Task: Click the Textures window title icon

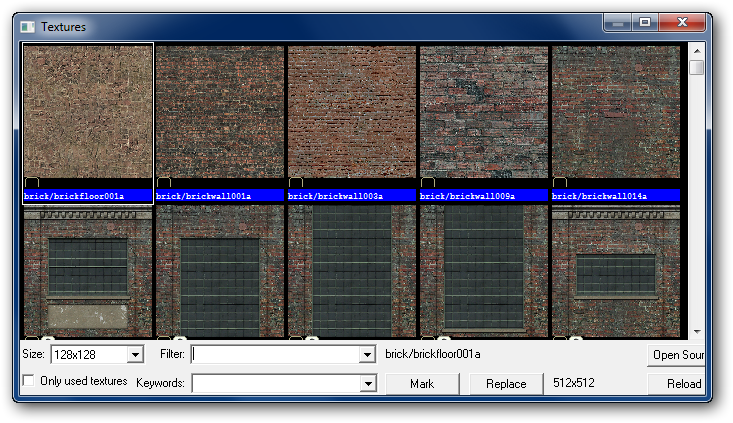Action: pyautogui.click(x=28, y=27)
